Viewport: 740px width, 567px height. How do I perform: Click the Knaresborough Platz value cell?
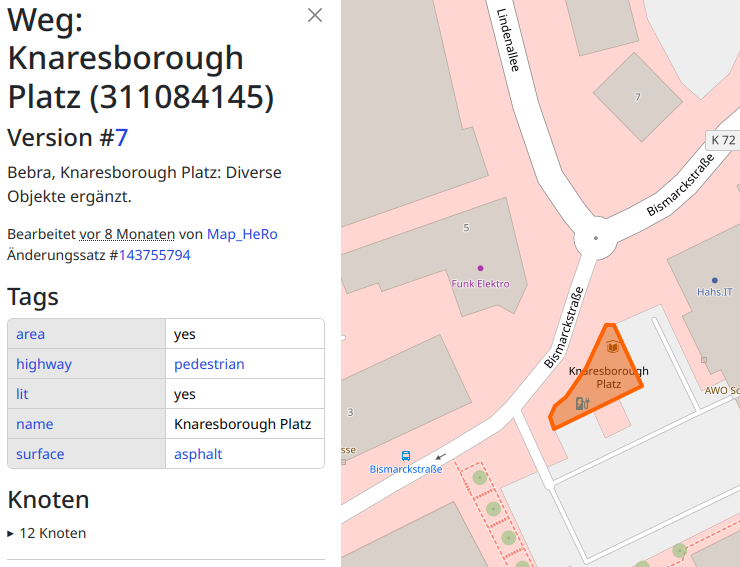click(x=245, y=424)
